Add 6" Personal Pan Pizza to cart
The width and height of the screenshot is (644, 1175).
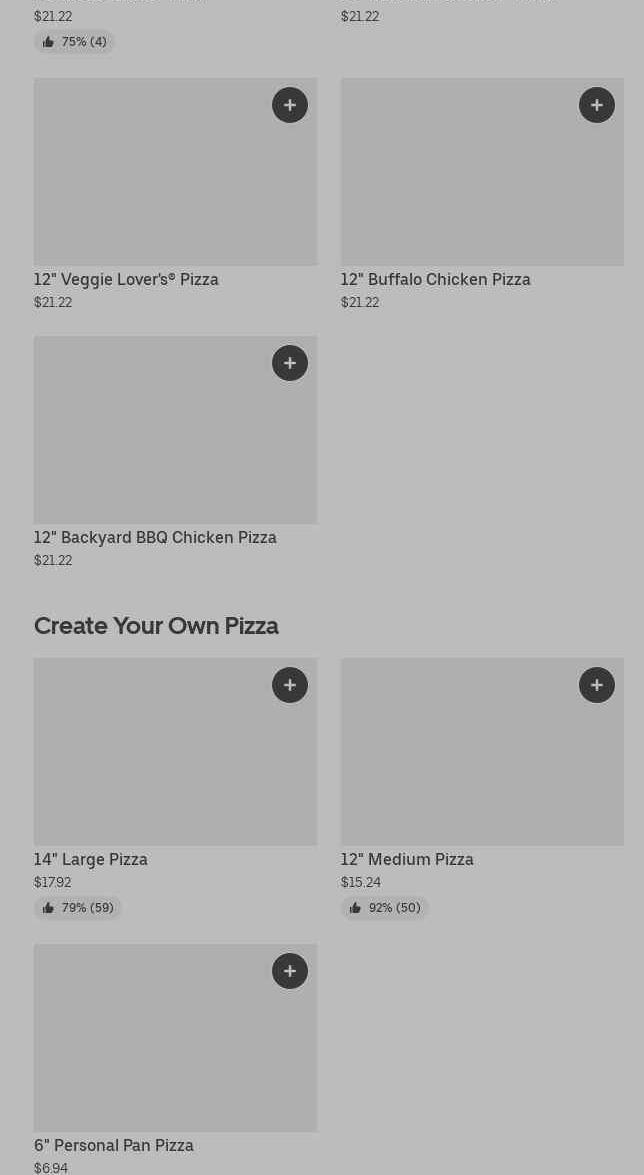click(x=290, y=971)
